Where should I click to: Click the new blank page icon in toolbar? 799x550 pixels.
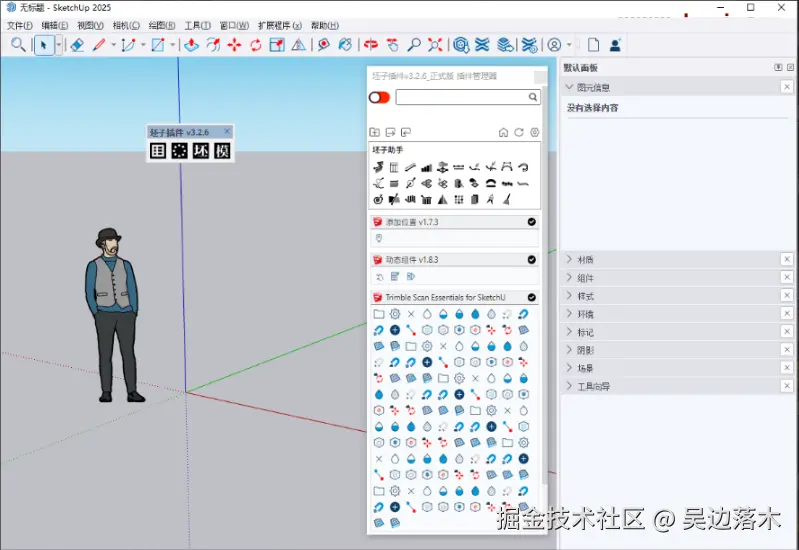pos(593,45)
